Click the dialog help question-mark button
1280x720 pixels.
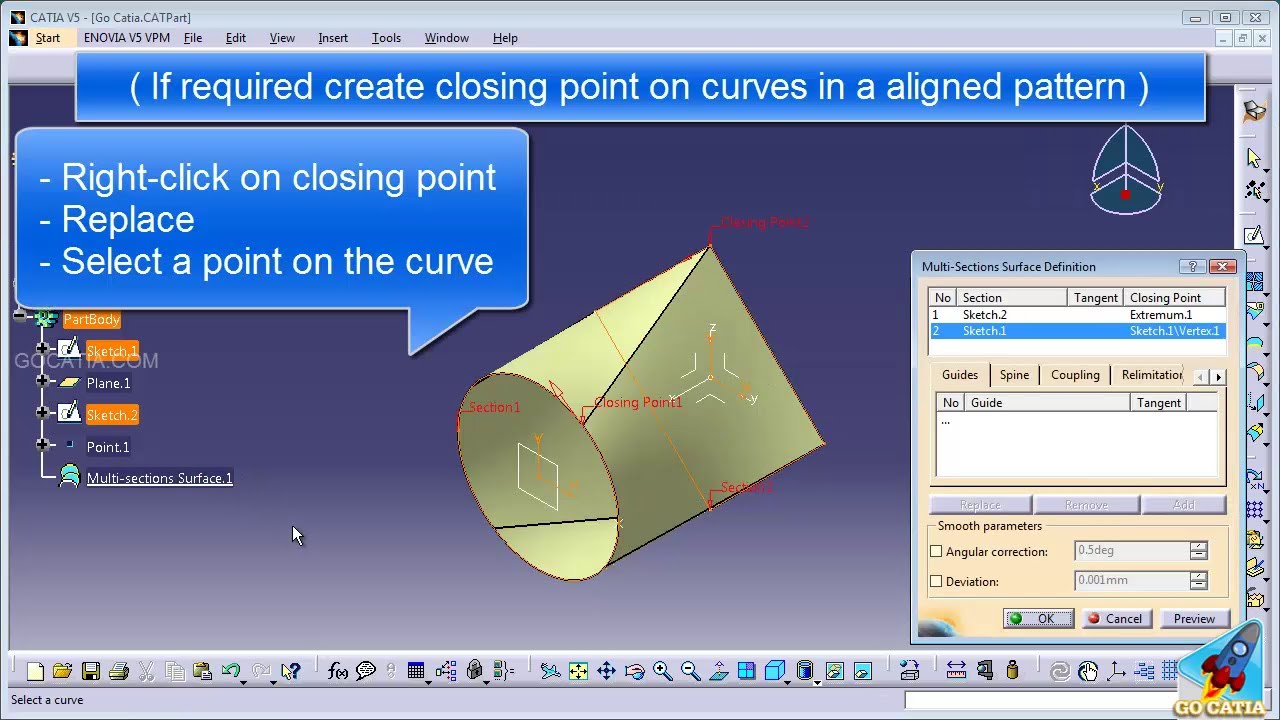tap(1191, 267)
